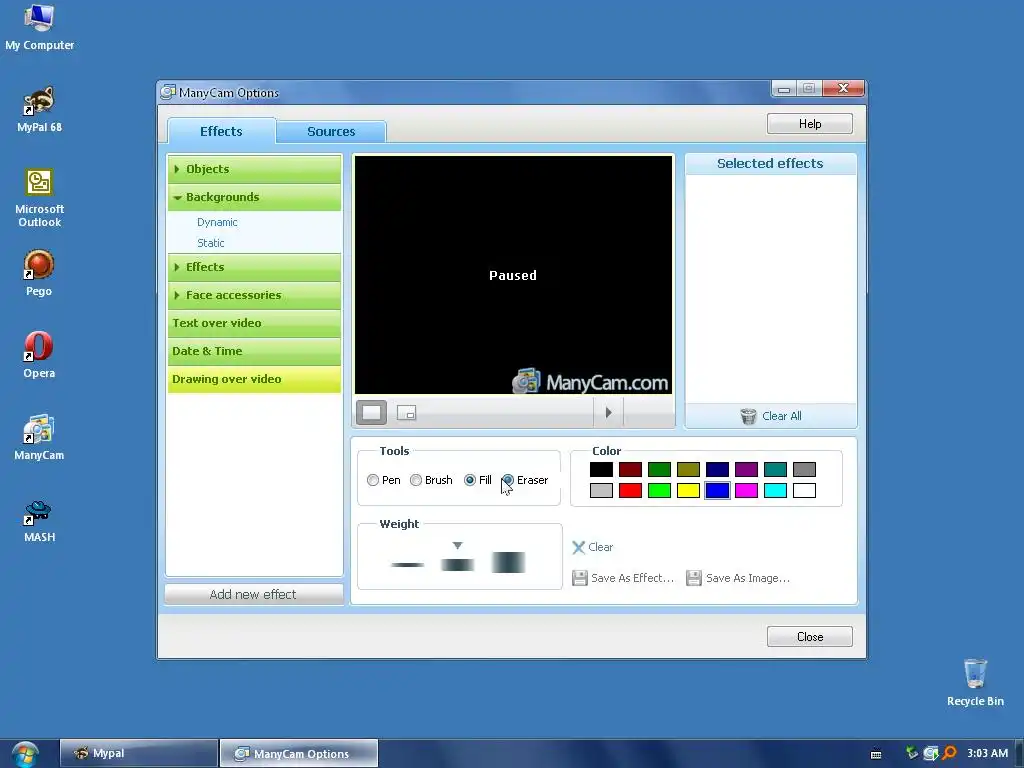The width and height of the screenshot is (1024, 768).
Task: Click the ManyCam tray icon
Action: (x=931, y=753)
